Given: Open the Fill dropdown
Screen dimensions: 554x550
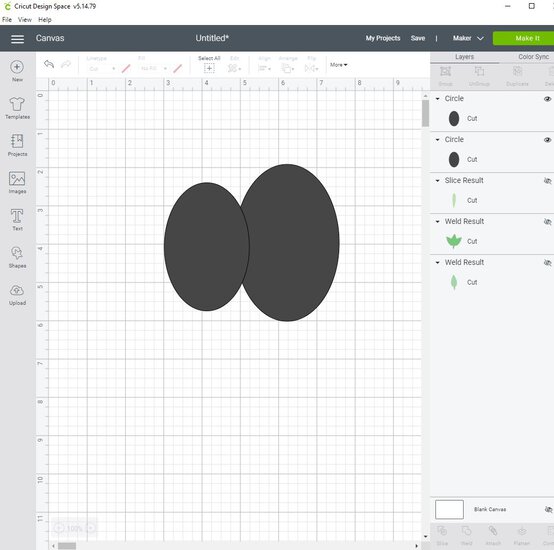Looking at the screenshot, I should 154,69.
